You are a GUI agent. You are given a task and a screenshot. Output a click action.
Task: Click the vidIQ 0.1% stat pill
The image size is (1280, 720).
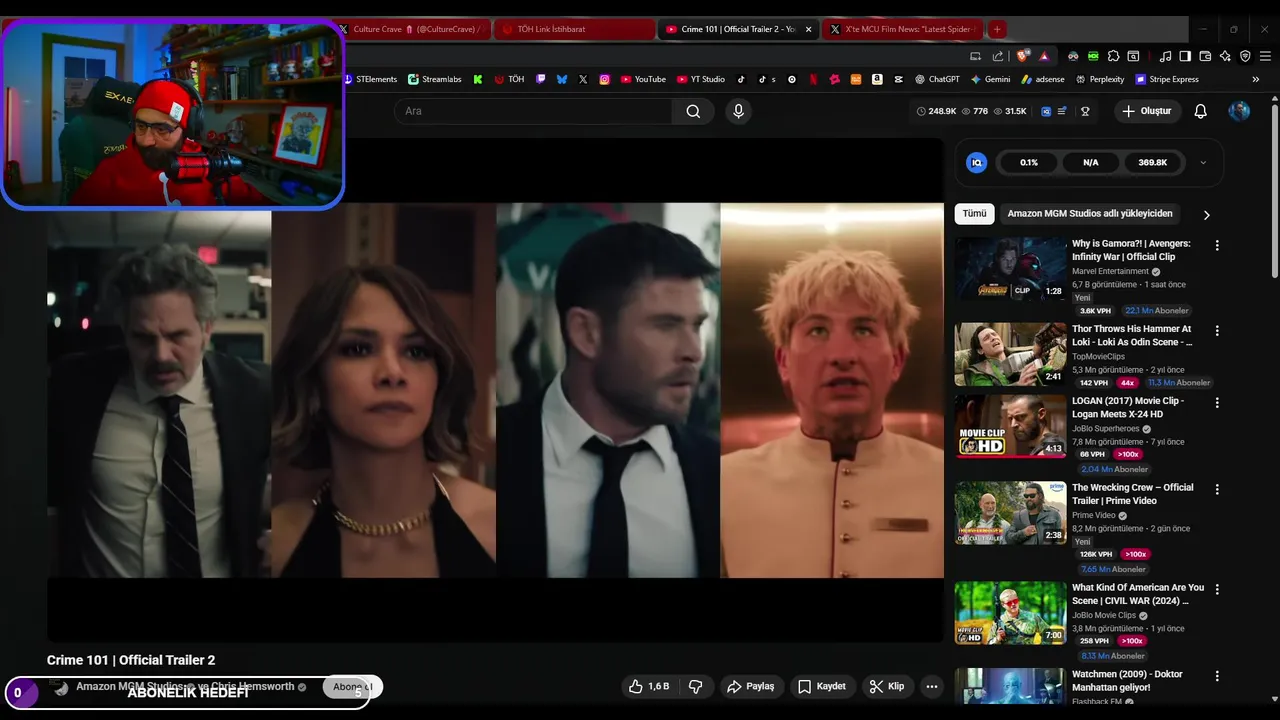(1029, 162)
